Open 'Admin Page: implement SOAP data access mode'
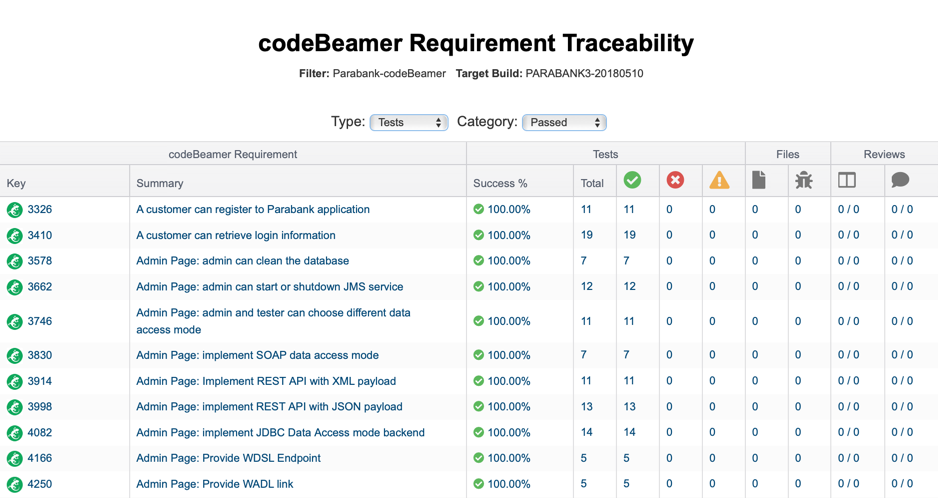The image size is (938, 498). 257,355
